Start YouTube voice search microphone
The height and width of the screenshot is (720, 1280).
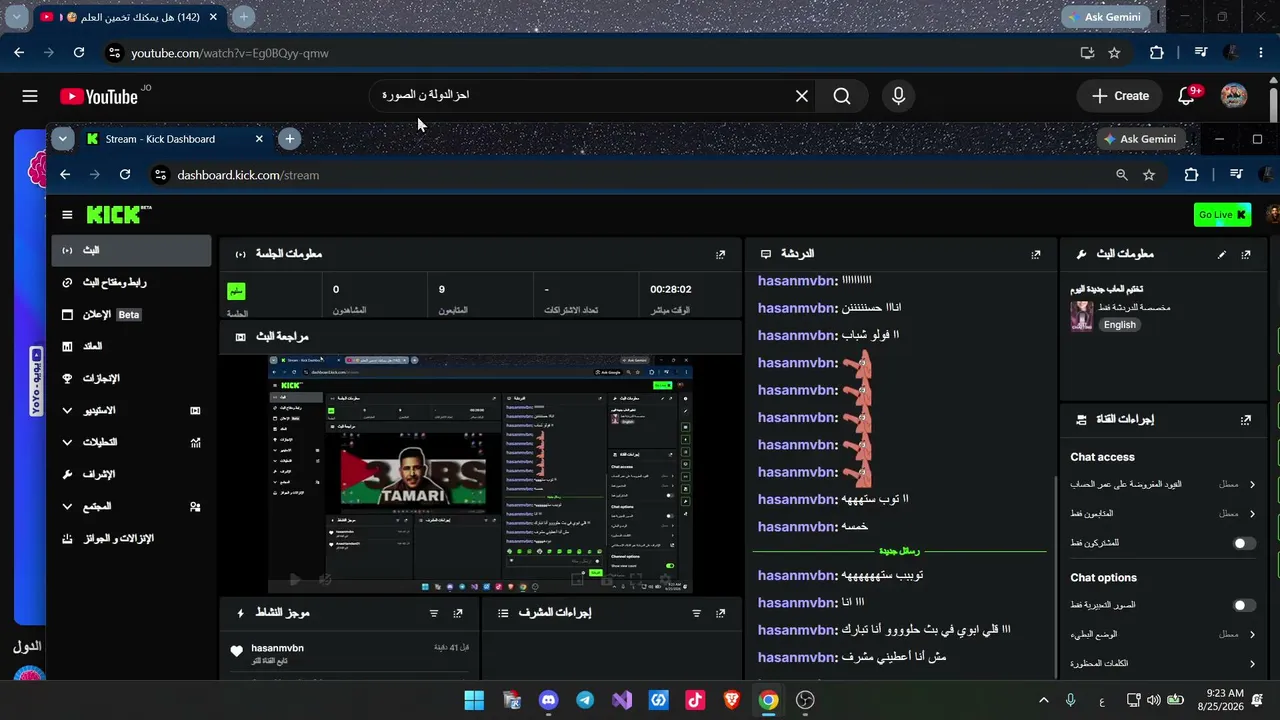(898, 96)
